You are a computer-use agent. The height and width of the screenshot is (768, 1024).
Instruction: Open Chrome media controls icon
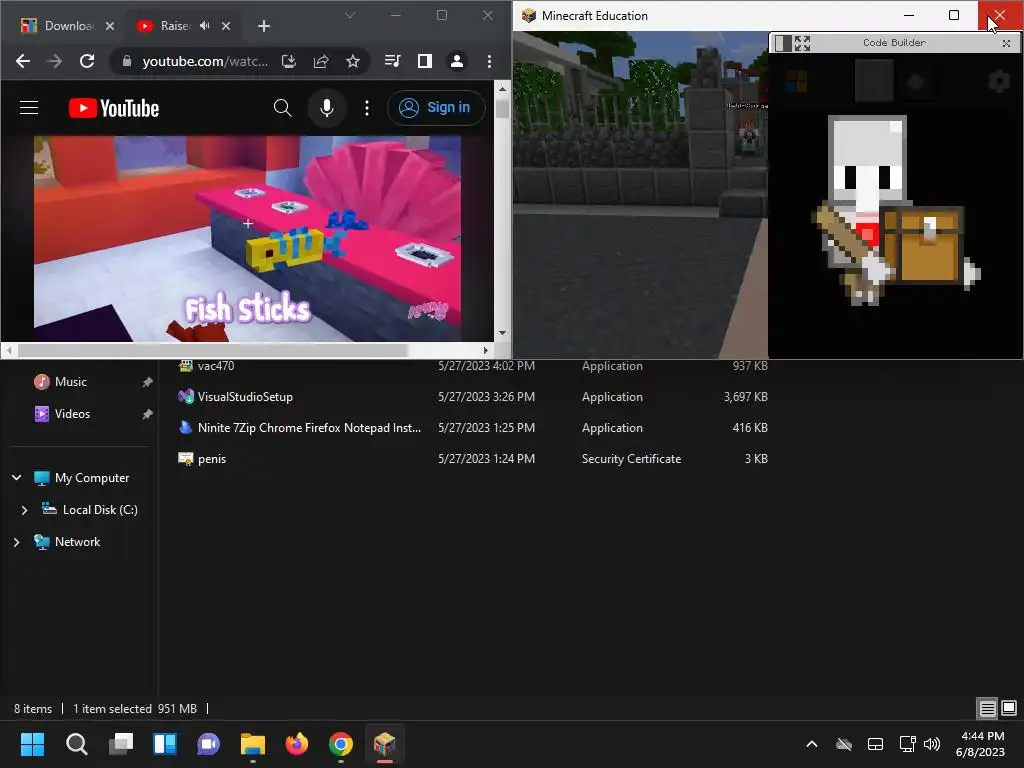click(x=392, y=61)
